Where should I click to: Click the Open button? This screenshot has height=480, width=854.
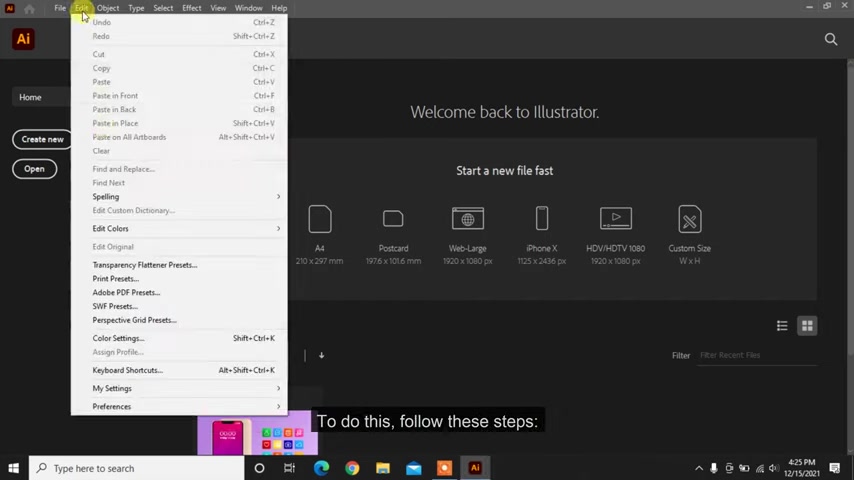(x=34, y=169)
